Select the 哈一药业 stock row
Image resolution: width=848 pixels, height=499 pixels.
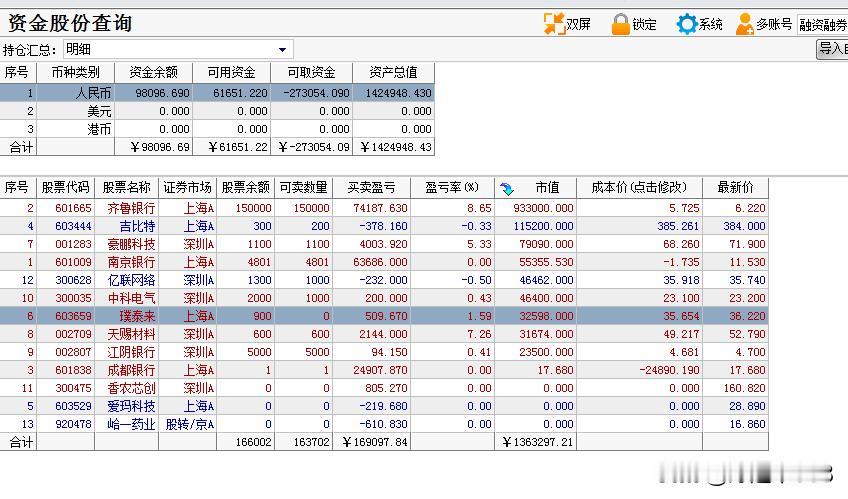[x=384, y=424]
